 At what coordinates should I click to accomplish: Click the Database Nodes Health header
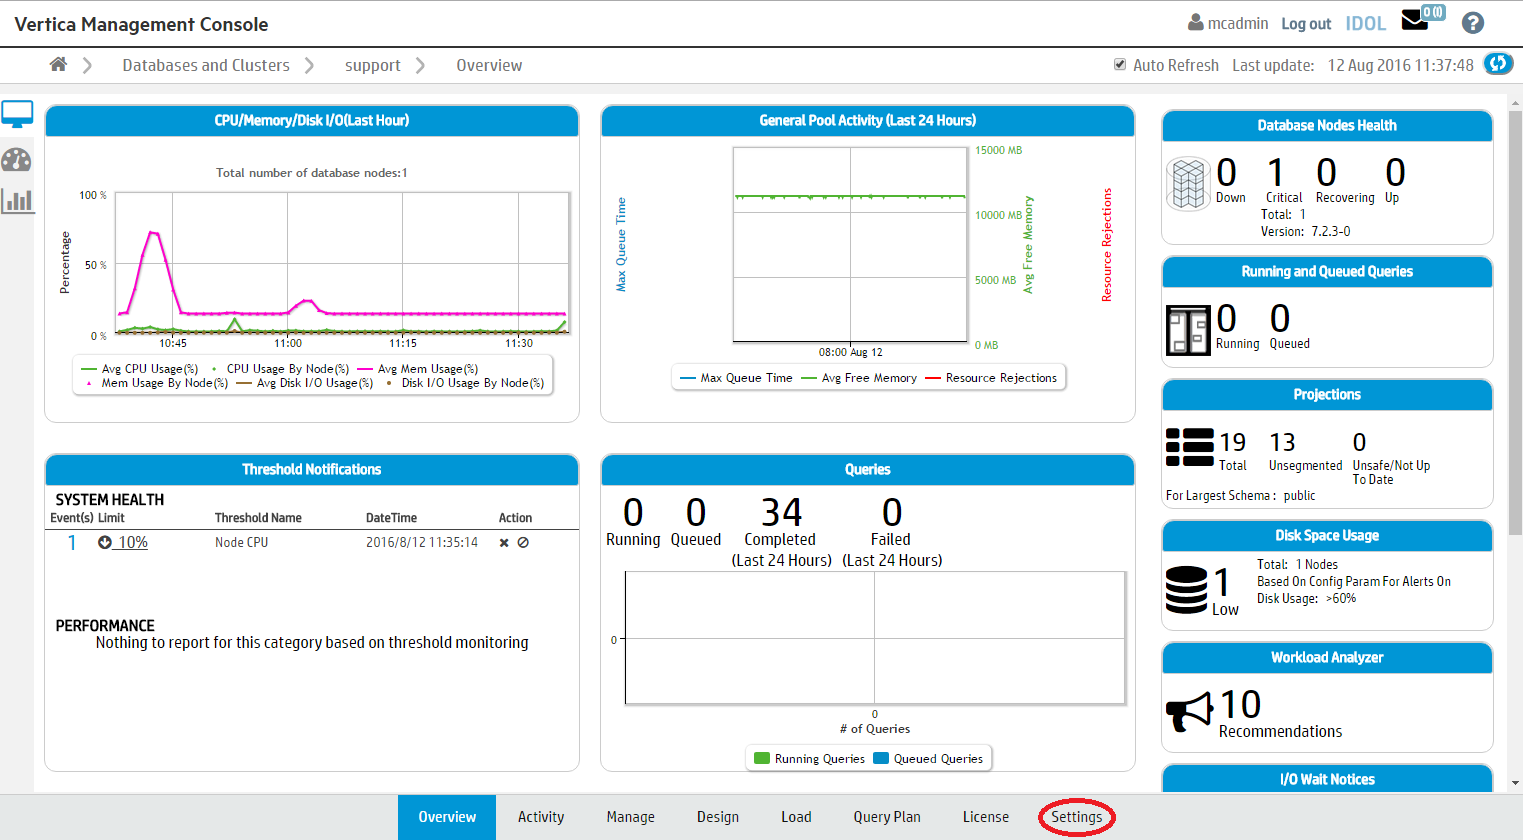click(1327, 125)
